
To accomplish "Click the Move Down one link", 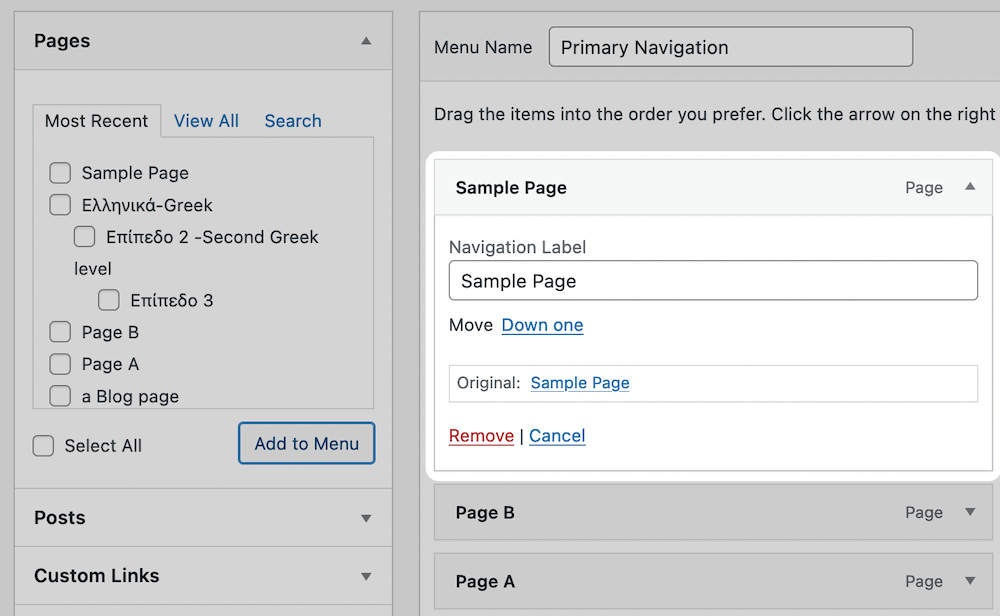I will coord(542,325).
